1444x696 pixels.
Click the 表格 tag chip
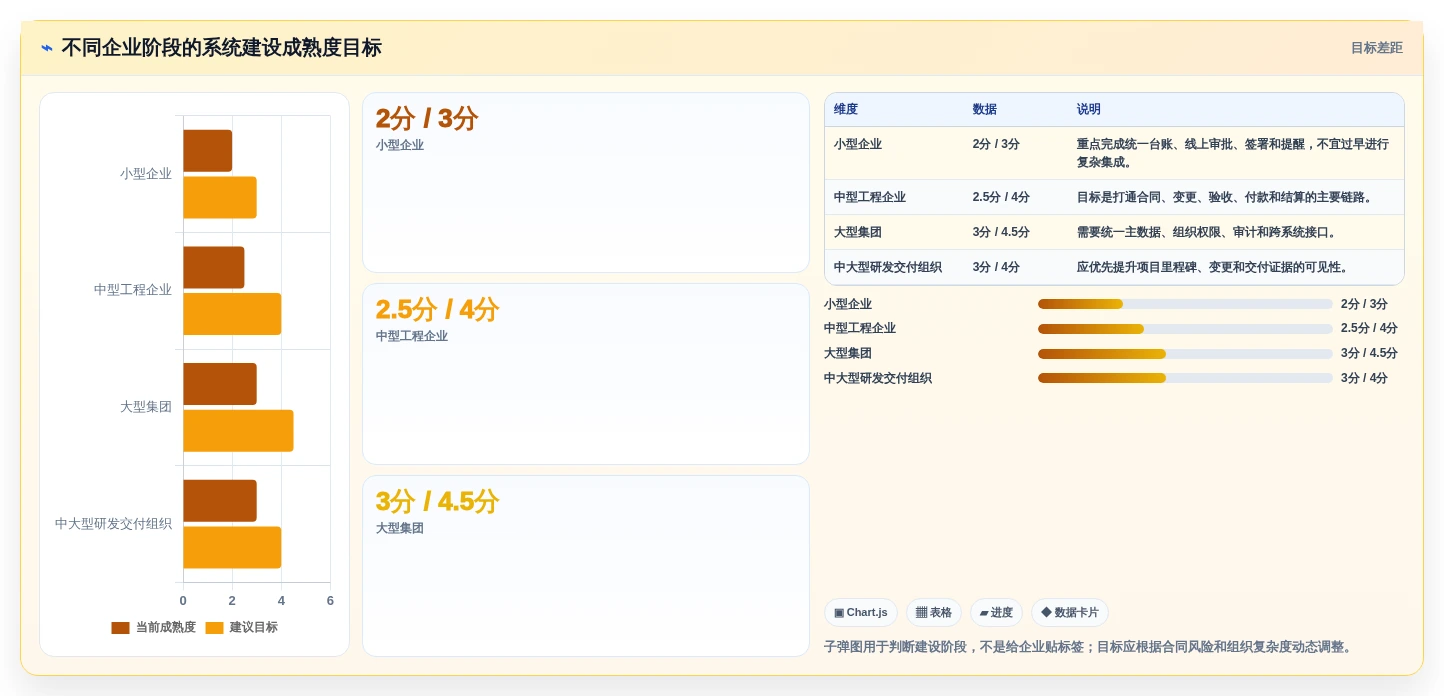pos(934,613)
